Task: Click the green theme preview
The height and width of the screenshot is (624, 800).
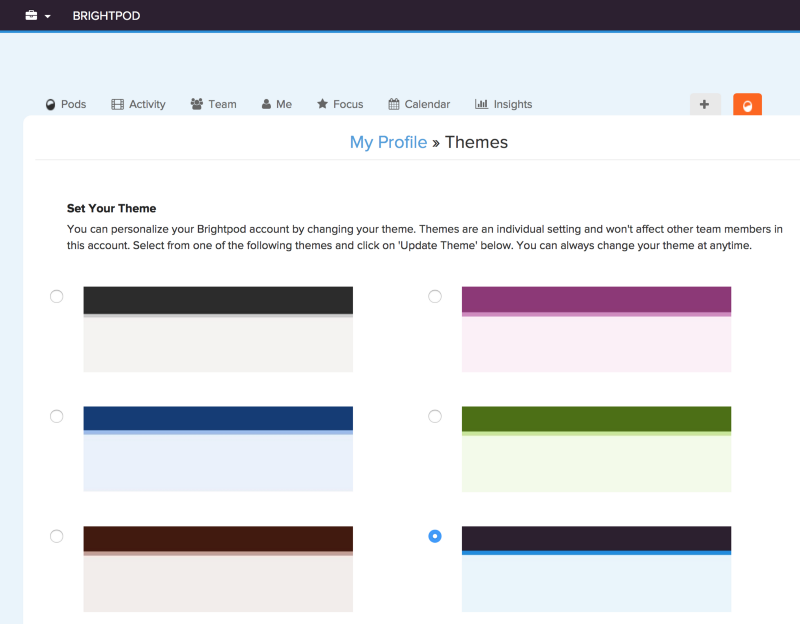Action: click(x=596, y=449)
